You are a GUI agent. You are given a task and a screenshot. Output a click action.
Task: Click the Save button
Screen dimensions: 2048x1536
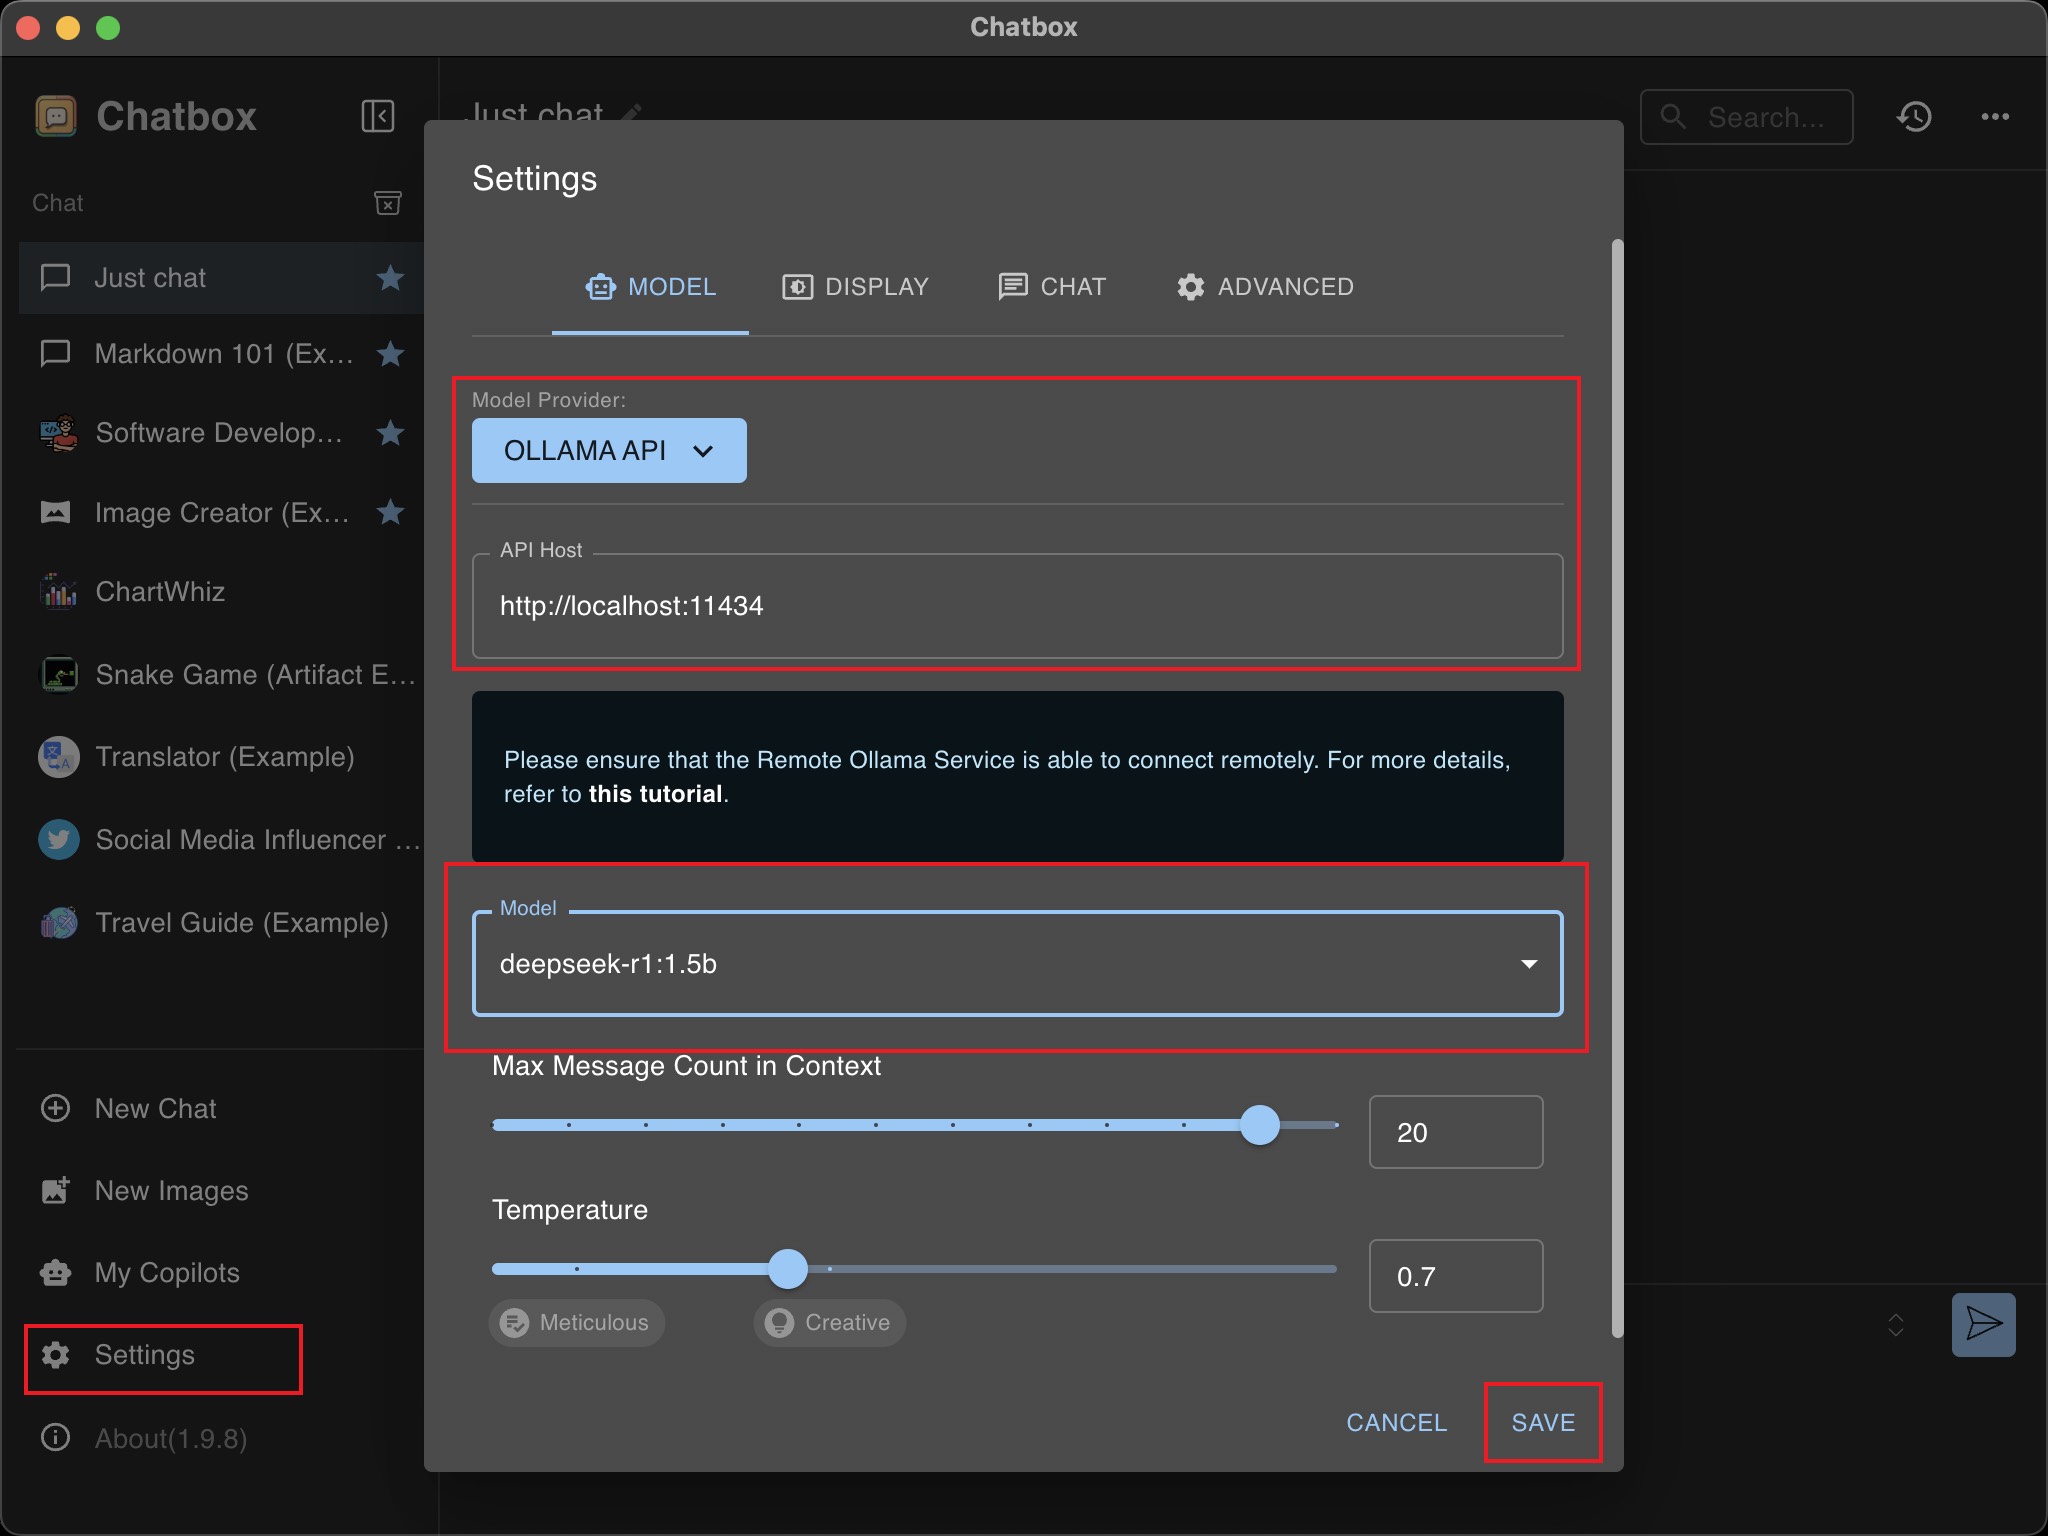[1542, 1422]
